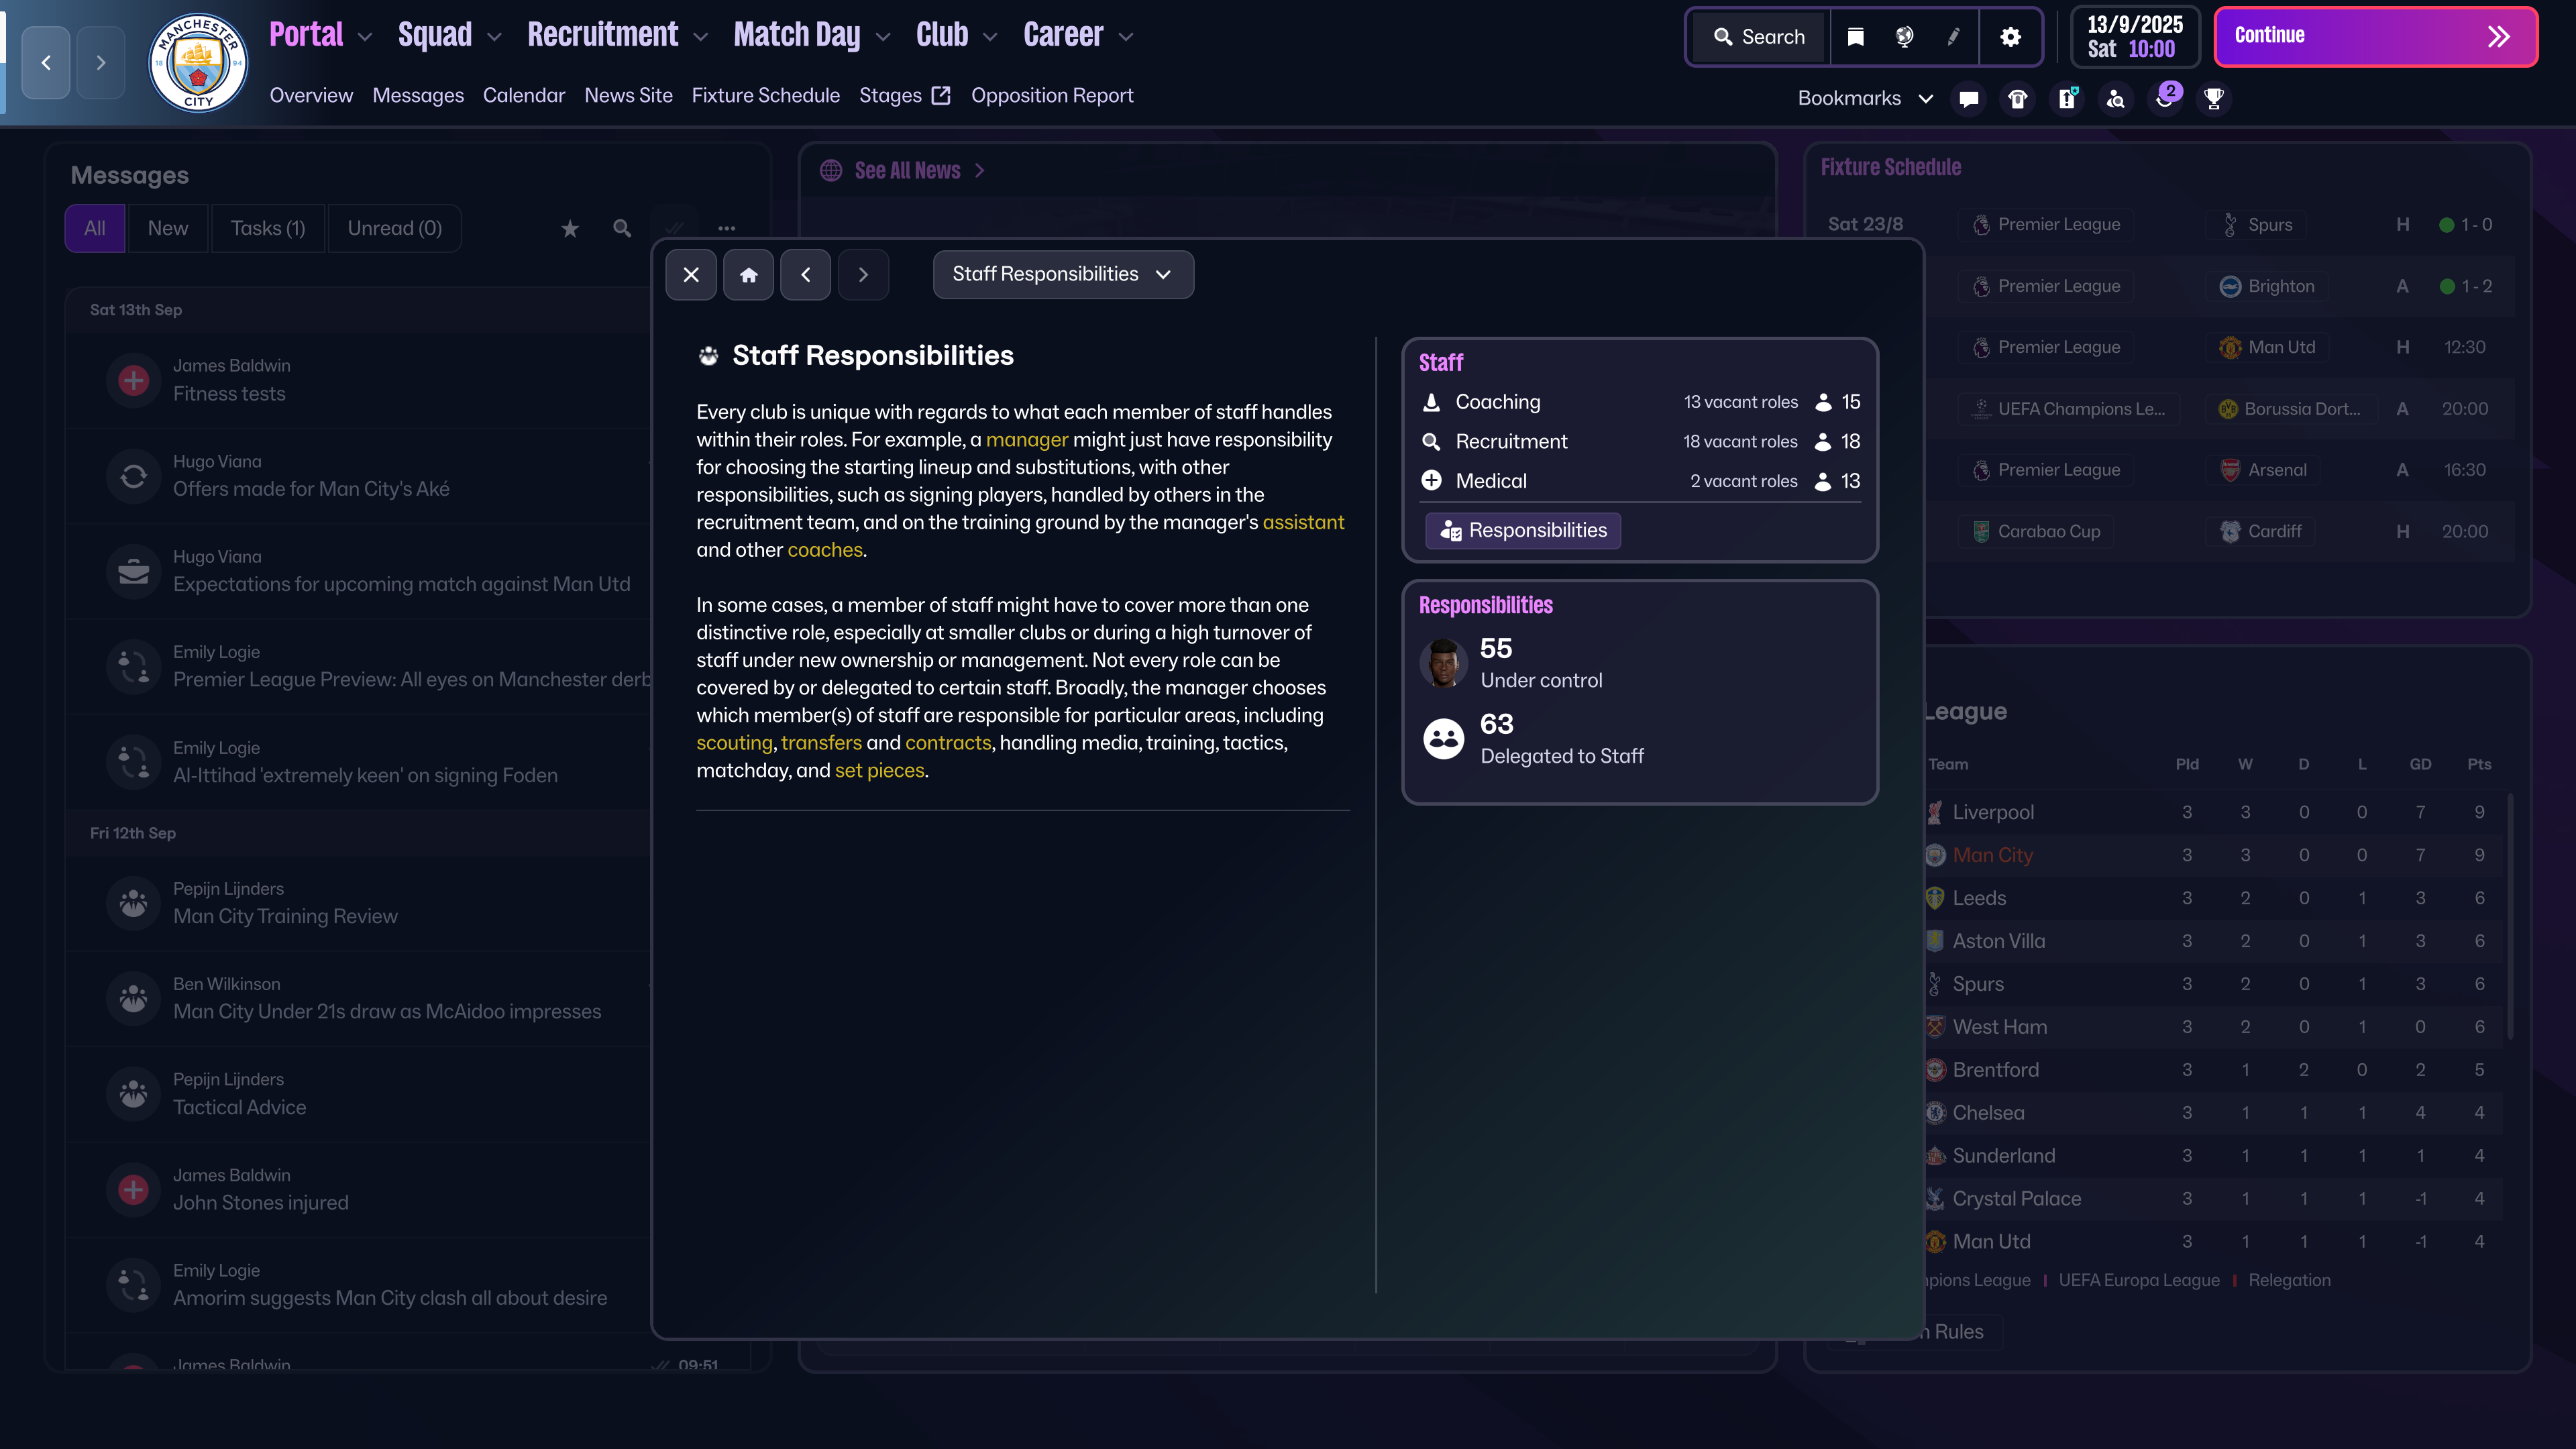Open the in-game settings gear

click(x=2012, y=37)
